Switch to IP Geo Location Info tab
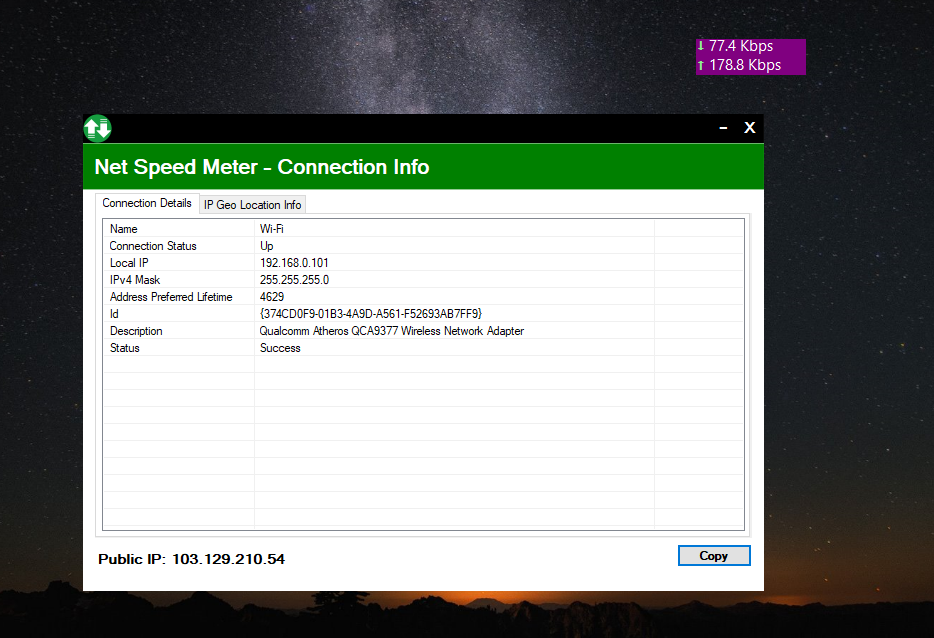The width and height of the screenshot is (934, 638). click(252, 205)
